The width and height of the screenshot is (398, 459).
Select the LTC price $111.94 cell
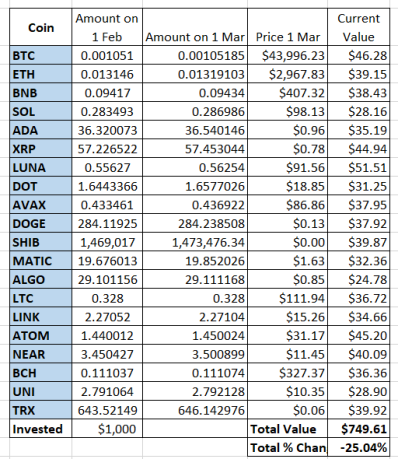[287, 298]
